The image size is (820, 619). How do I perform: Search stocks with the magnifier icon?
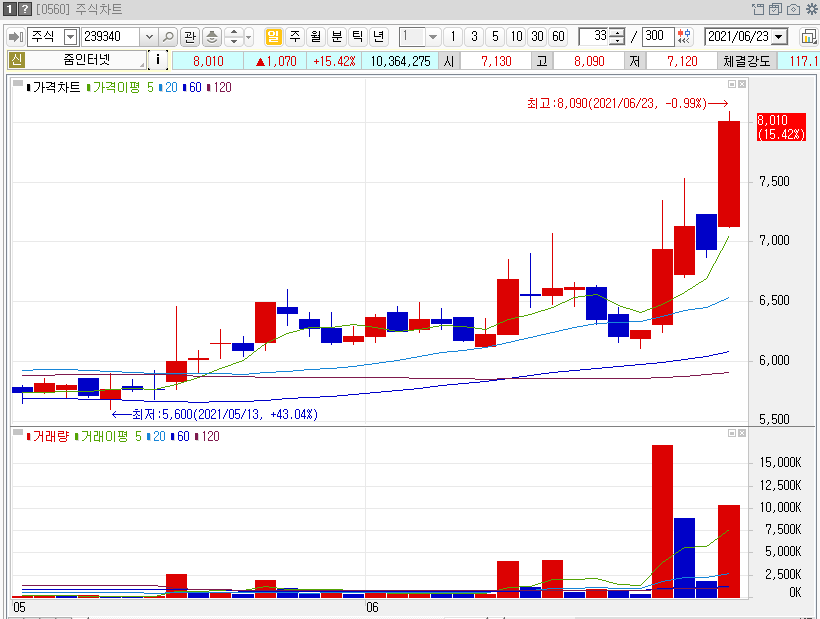tap(168, 37)
